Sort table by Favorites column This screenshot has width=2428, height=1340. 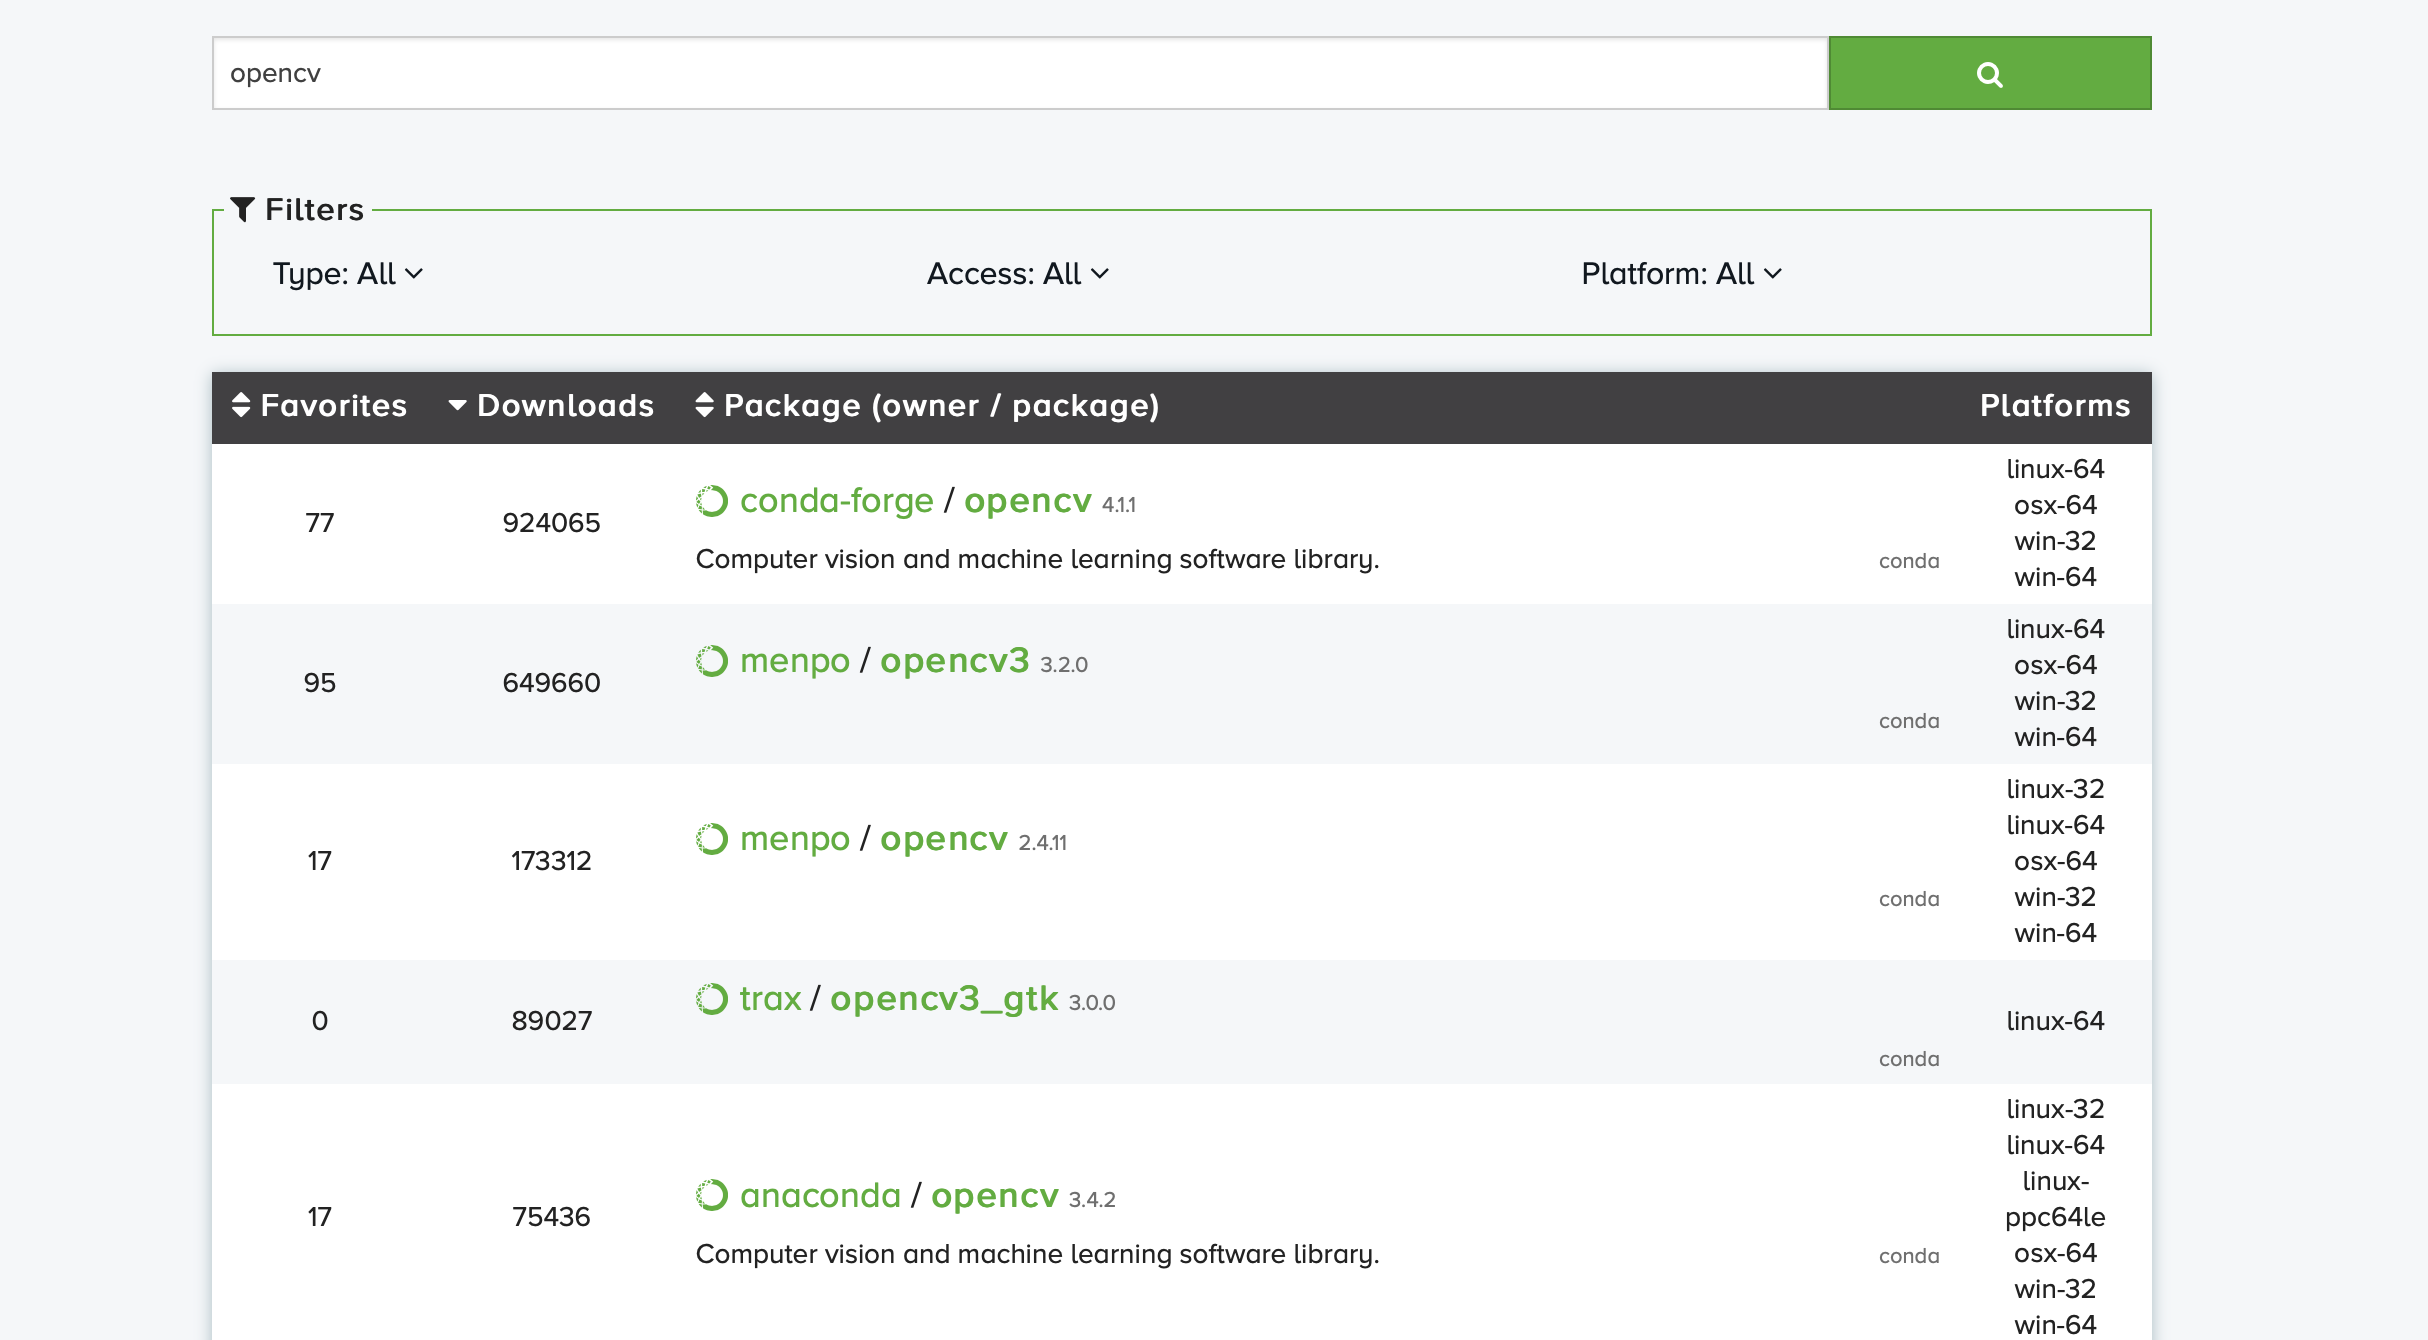pos(319,405)
